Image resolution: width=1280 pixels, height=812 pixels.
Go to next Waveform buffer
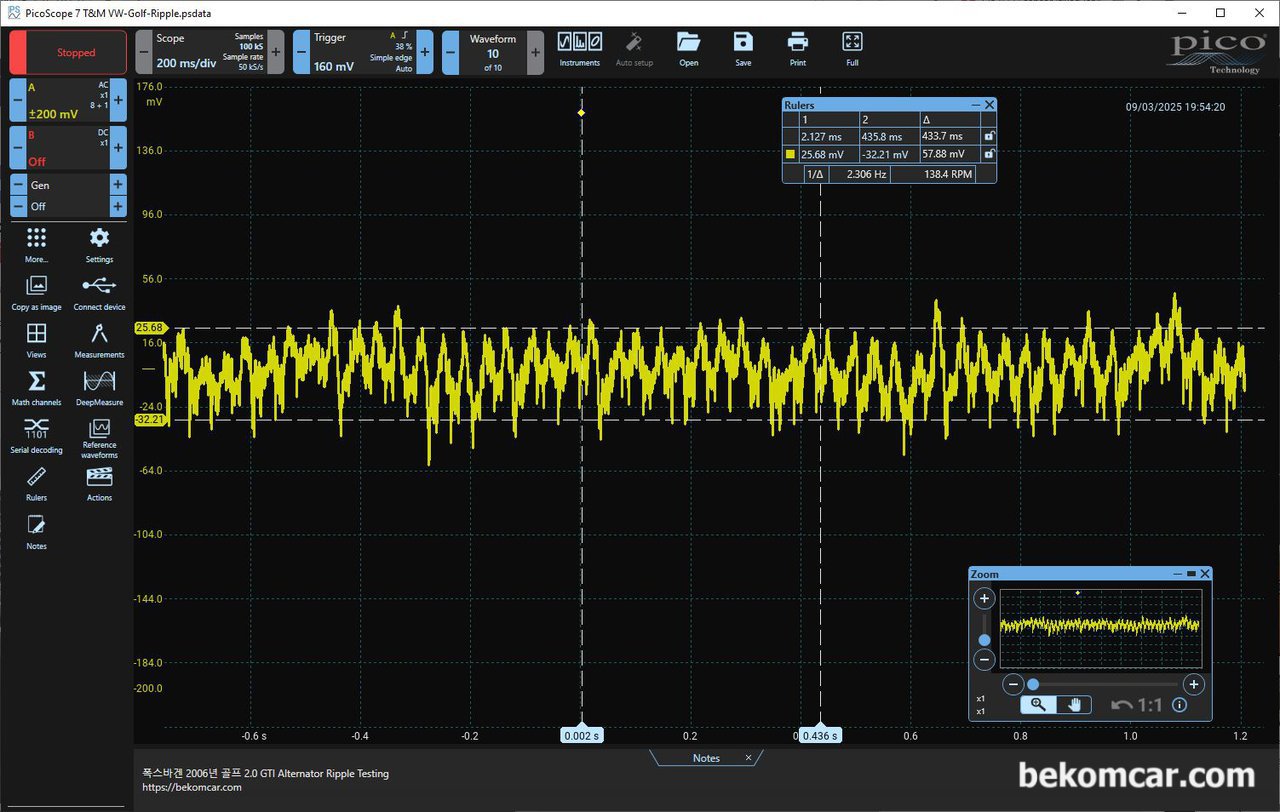[x=536, y=52]
